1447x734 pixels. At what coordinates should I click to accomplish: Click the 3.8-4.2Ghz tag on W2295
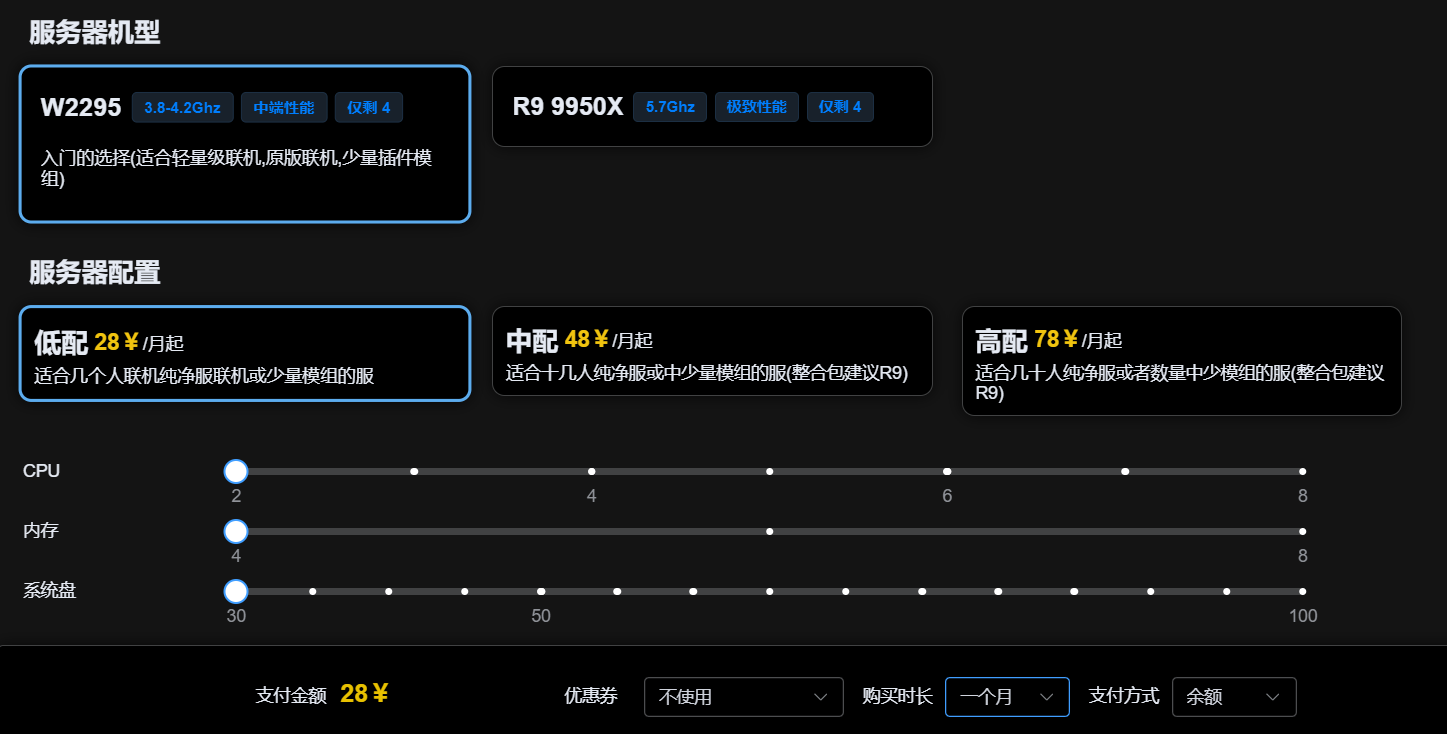point(183,107)
